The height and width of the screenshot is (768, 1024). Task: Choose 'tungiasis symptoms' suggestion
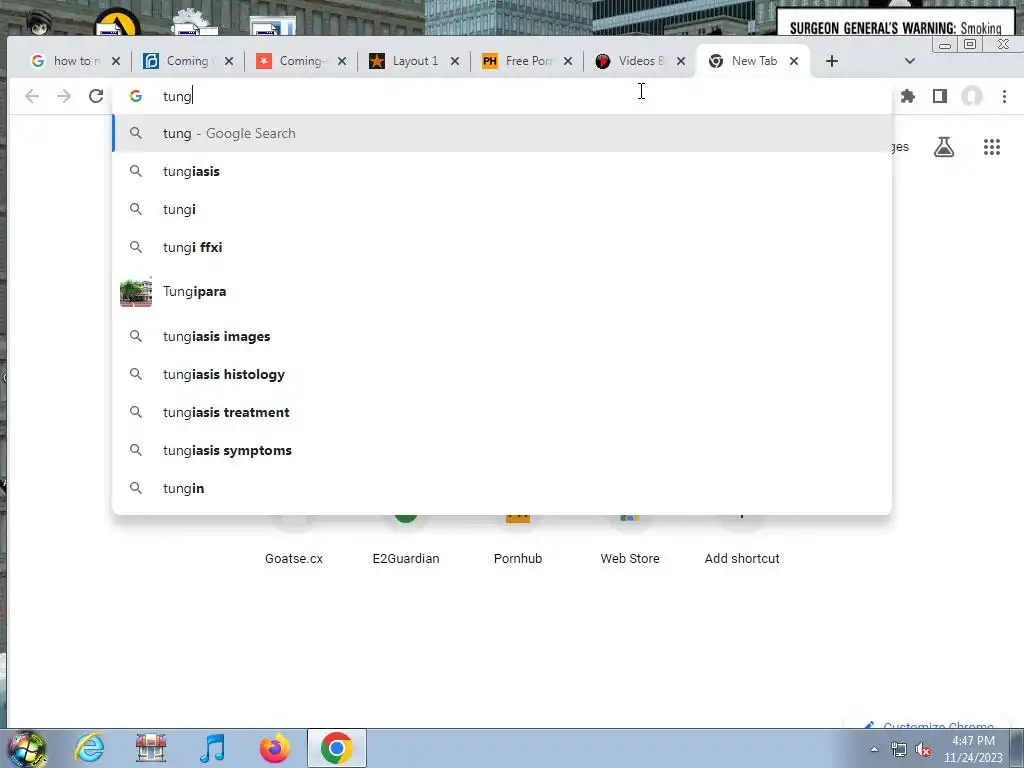[502, 450]
